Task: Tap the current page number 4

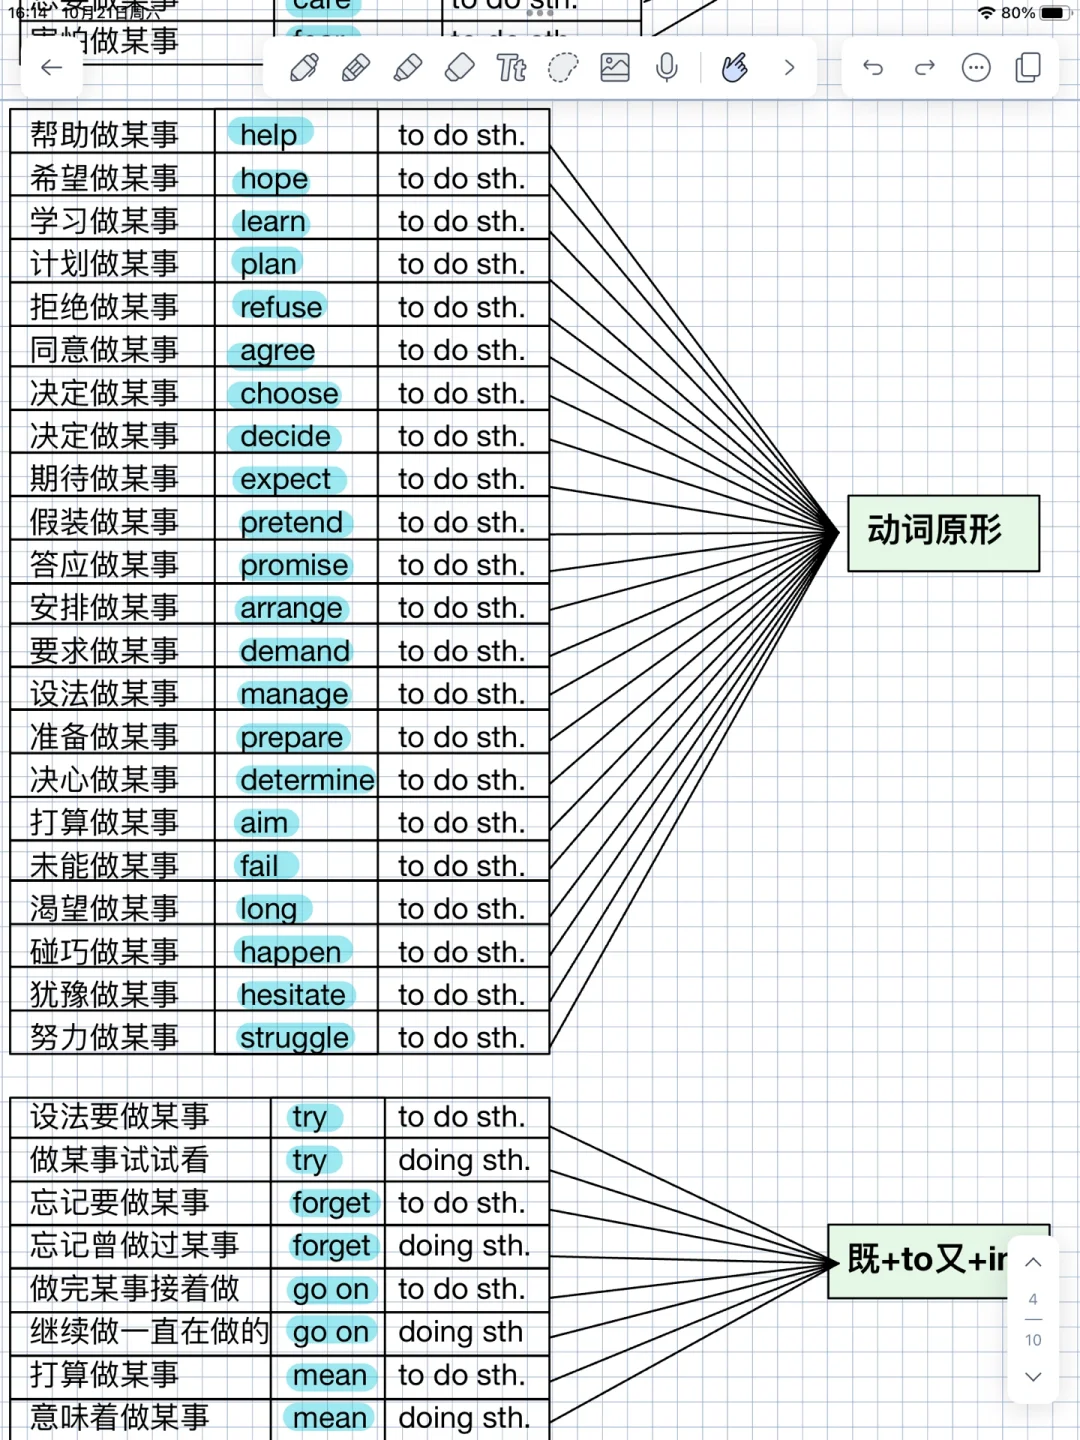Action: 1033,1299
